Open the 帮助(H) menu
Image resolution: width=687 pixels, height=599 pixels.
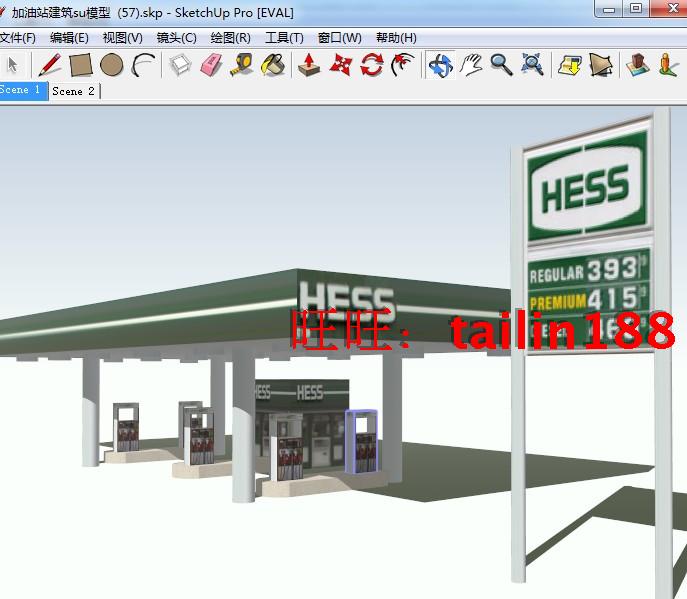click(x=396, y=38)
